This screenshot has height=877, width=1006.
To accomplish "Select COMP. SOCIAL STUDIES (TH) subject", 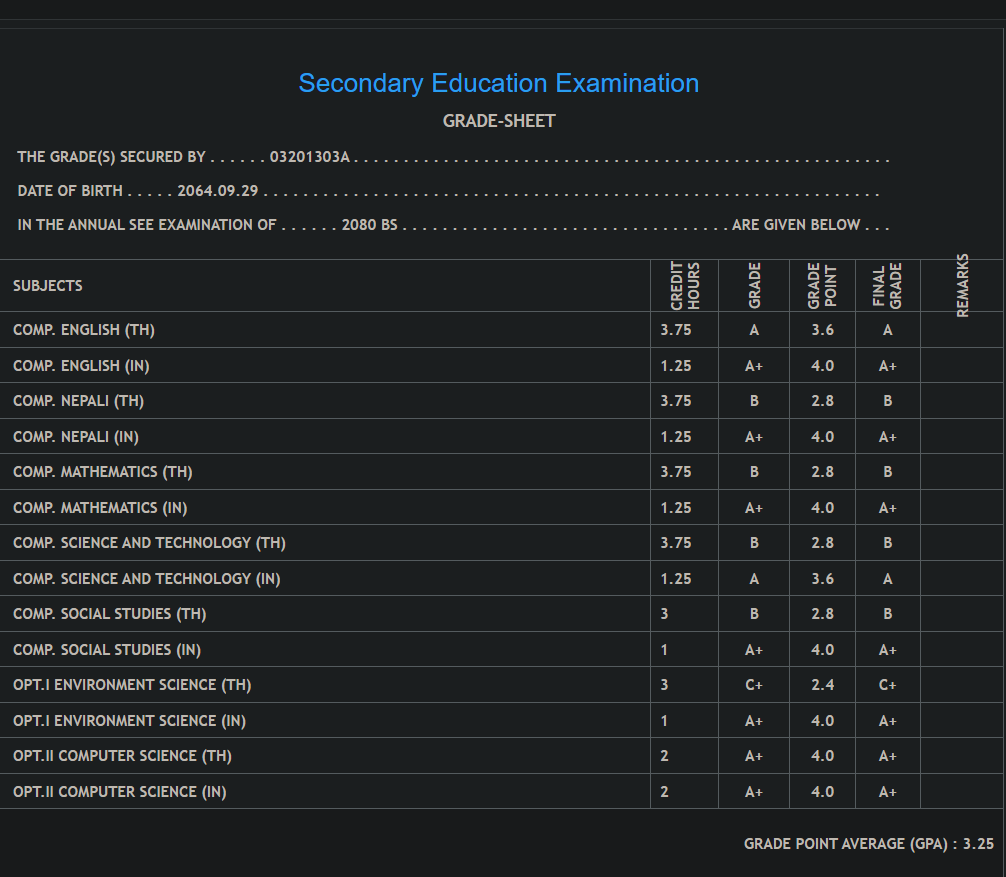I will tap(110, 614).
